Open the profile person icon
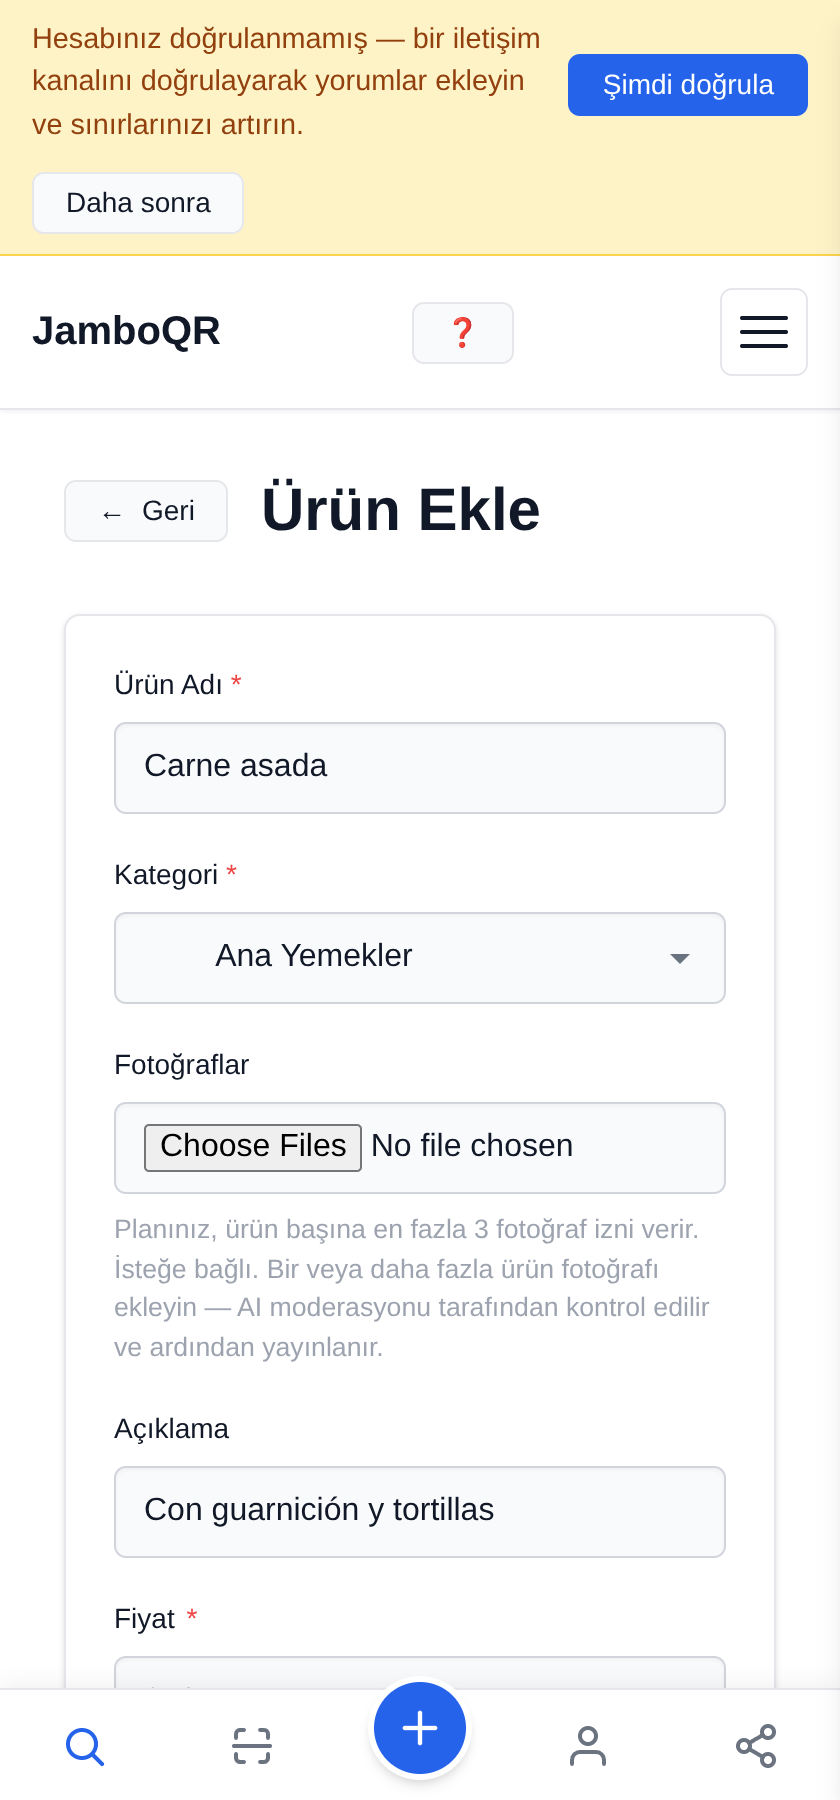The height and width of the screenshot is (1800, 840). (x=588, y=1746)
